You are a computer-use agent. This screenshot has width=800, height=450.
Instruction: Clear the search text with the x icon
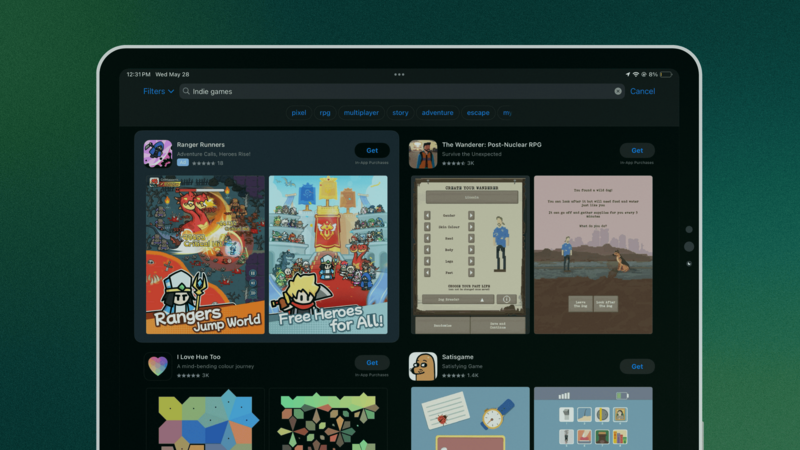pos(618,91)
